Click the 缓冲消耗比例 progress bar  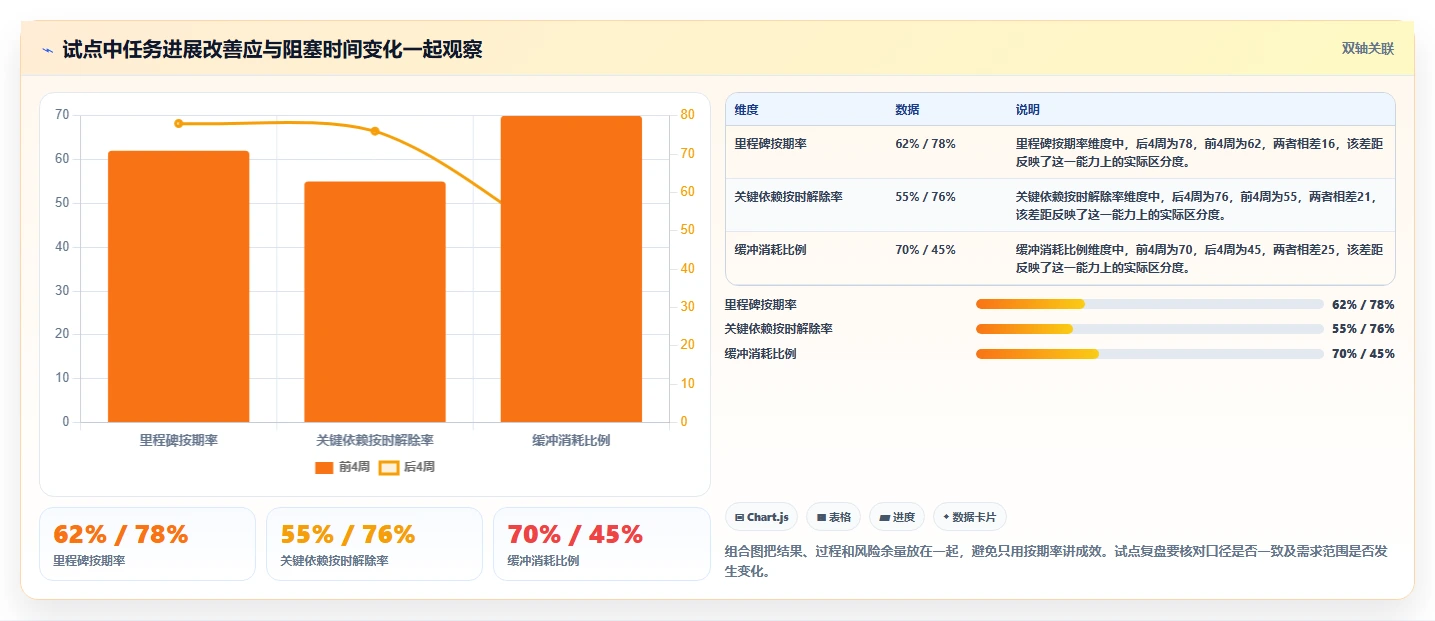tap(1150, 354)
